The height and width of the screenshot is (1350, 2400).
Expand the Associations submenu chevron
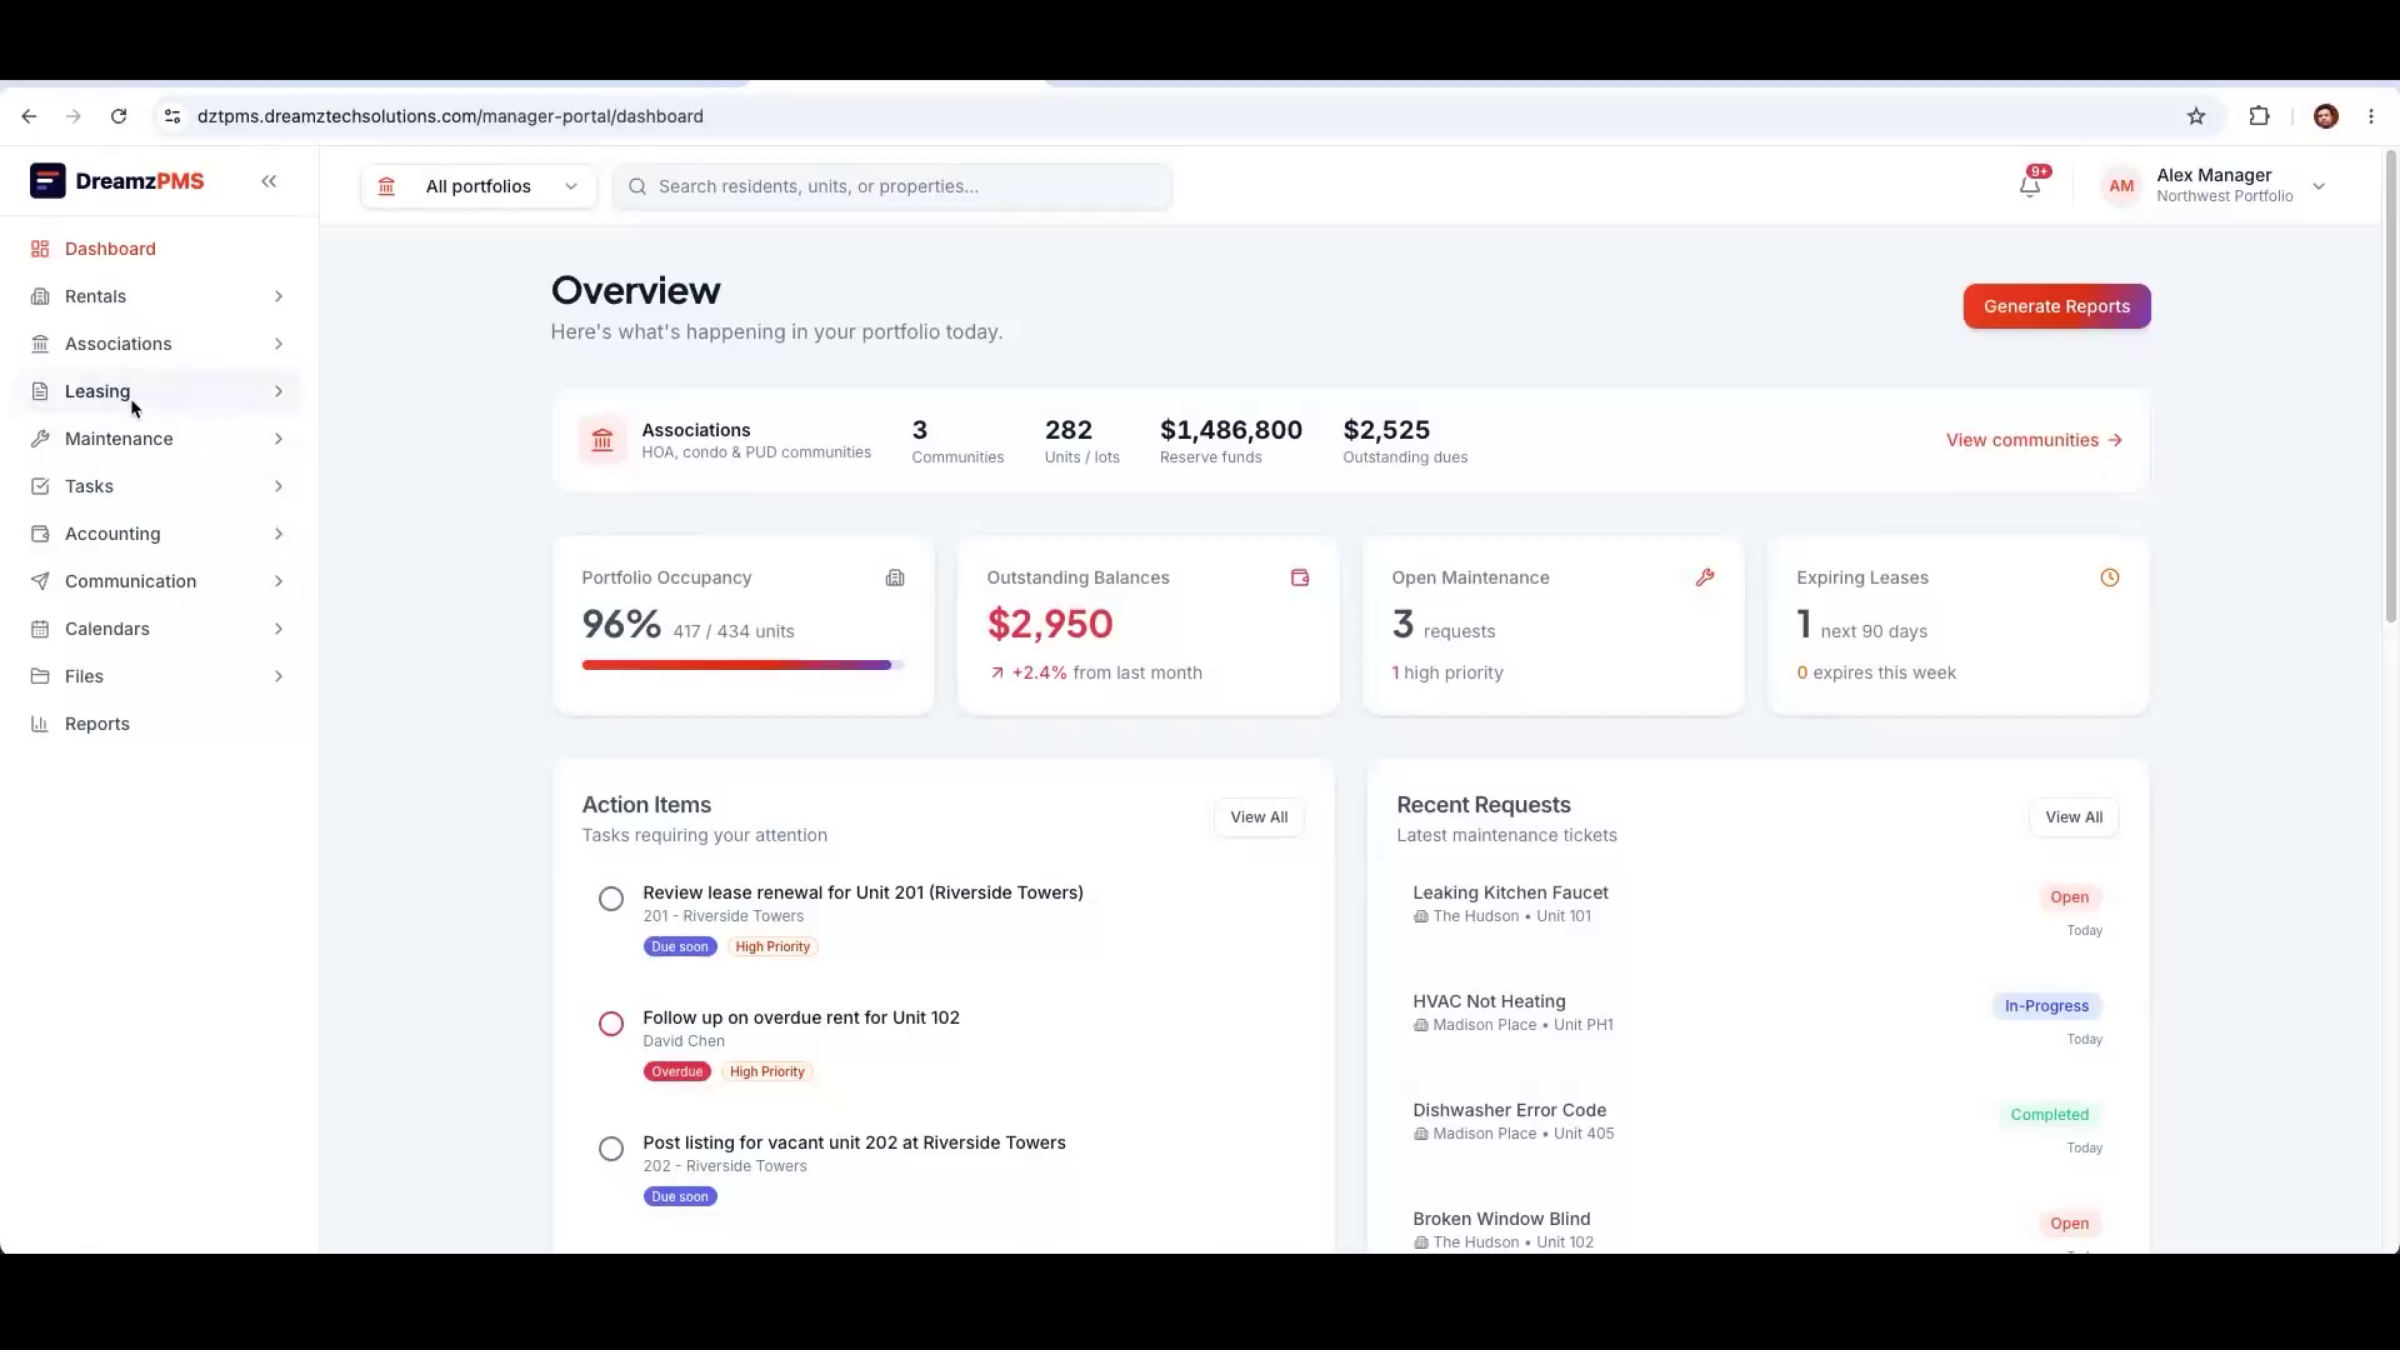[278, 344]
